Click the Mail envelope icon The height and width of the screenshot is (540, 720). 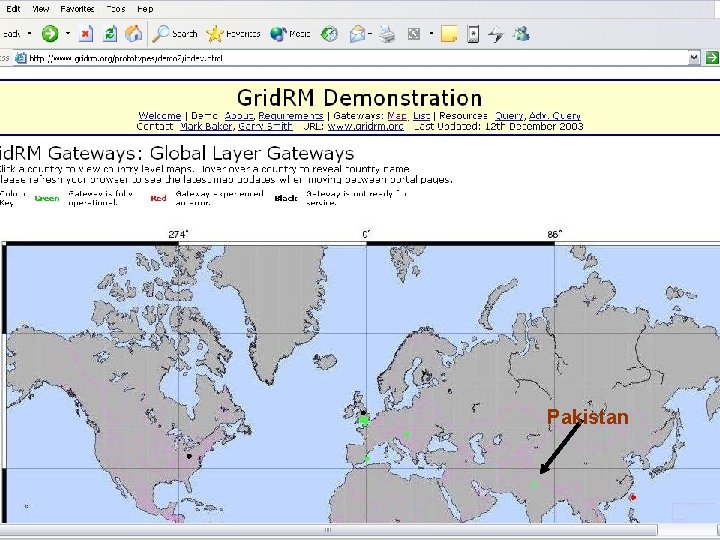[x=357, y=34]
